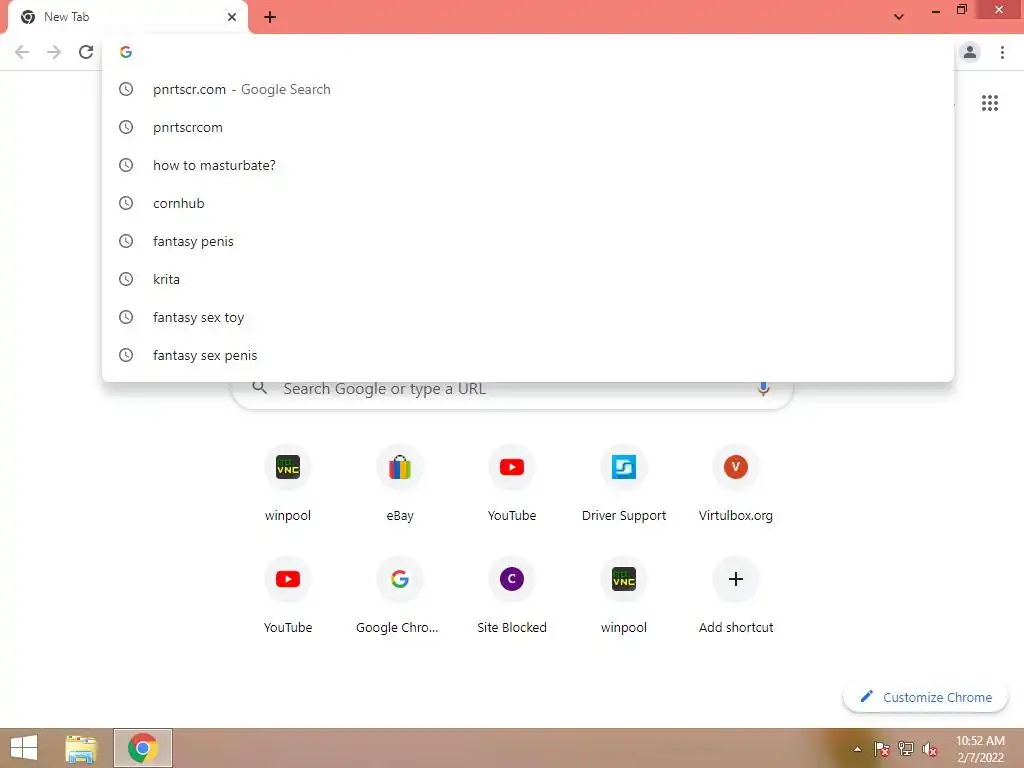
Task: Show hidden tray icons arrow
Action: (x=857, y=749)
